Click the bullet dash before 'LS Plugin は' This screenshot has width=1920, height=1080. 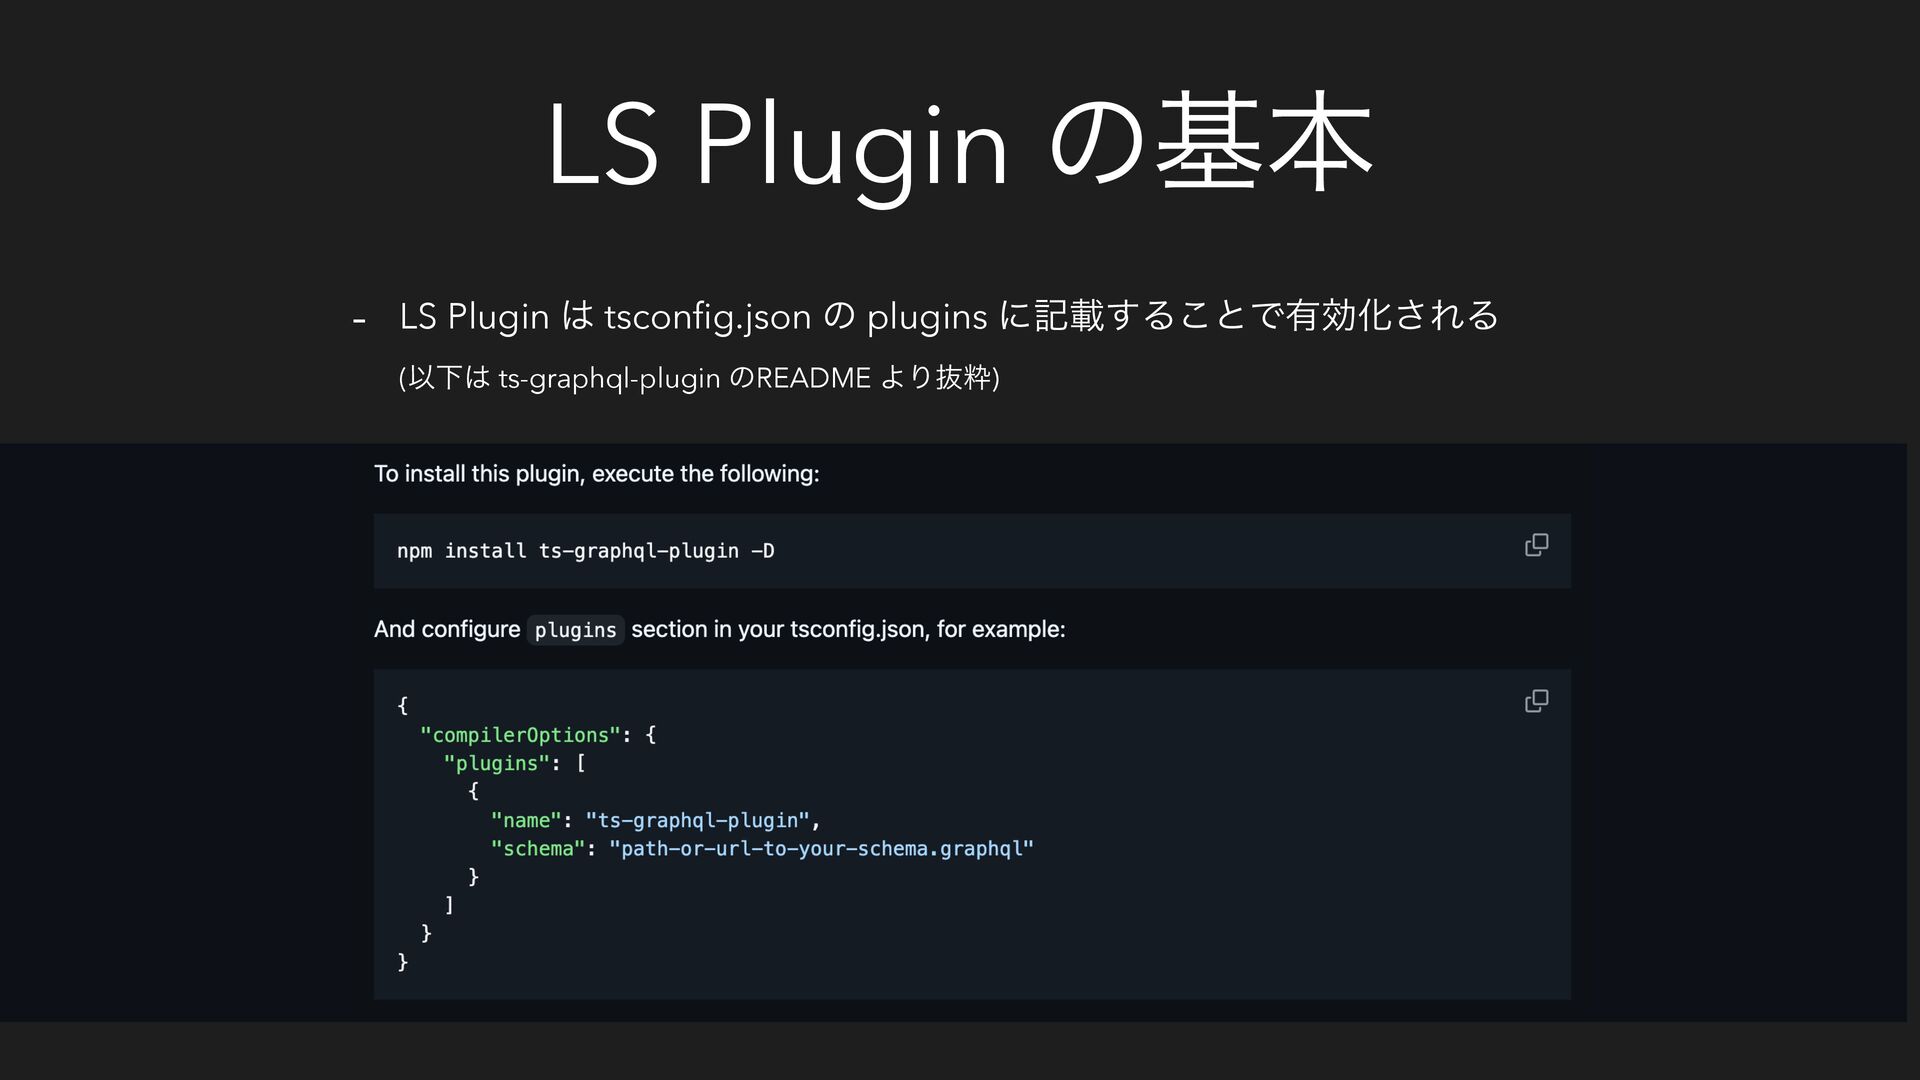[x=359, y=321]
